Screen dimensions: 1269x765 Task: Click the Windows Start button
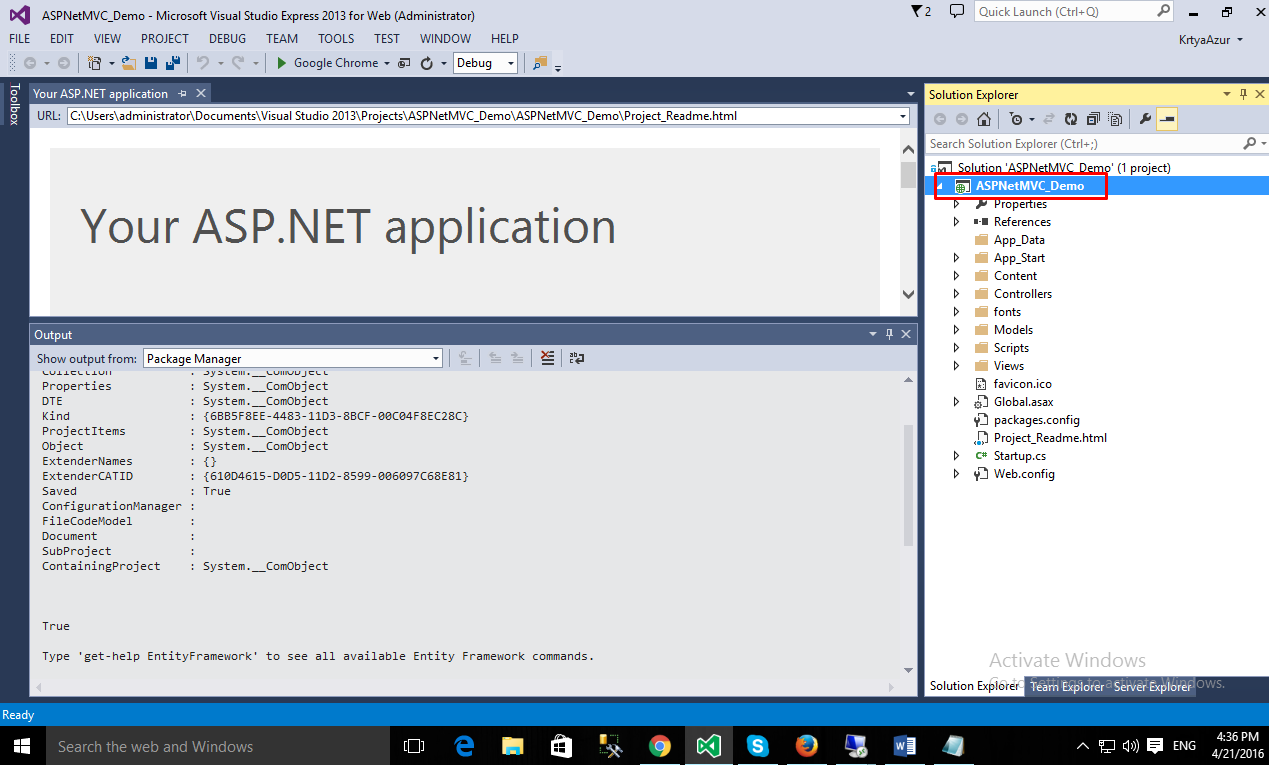[x=21, y=746]
